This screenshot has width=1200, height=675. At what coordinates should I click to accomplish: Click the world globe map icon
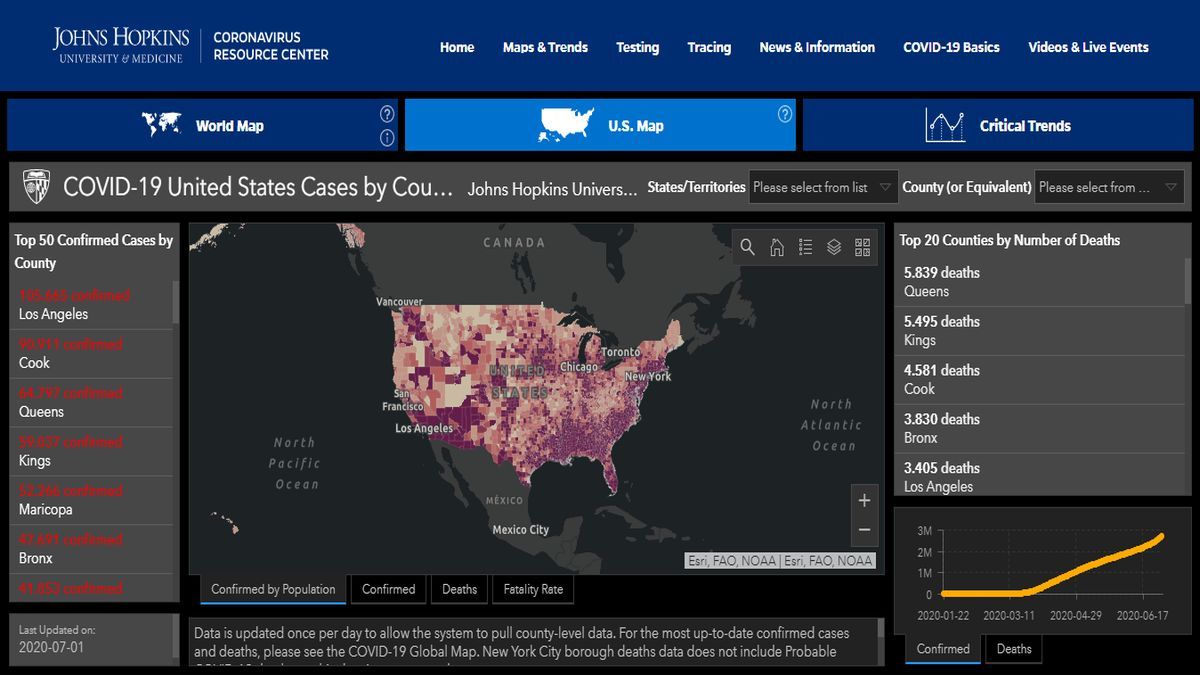point(161,124)
